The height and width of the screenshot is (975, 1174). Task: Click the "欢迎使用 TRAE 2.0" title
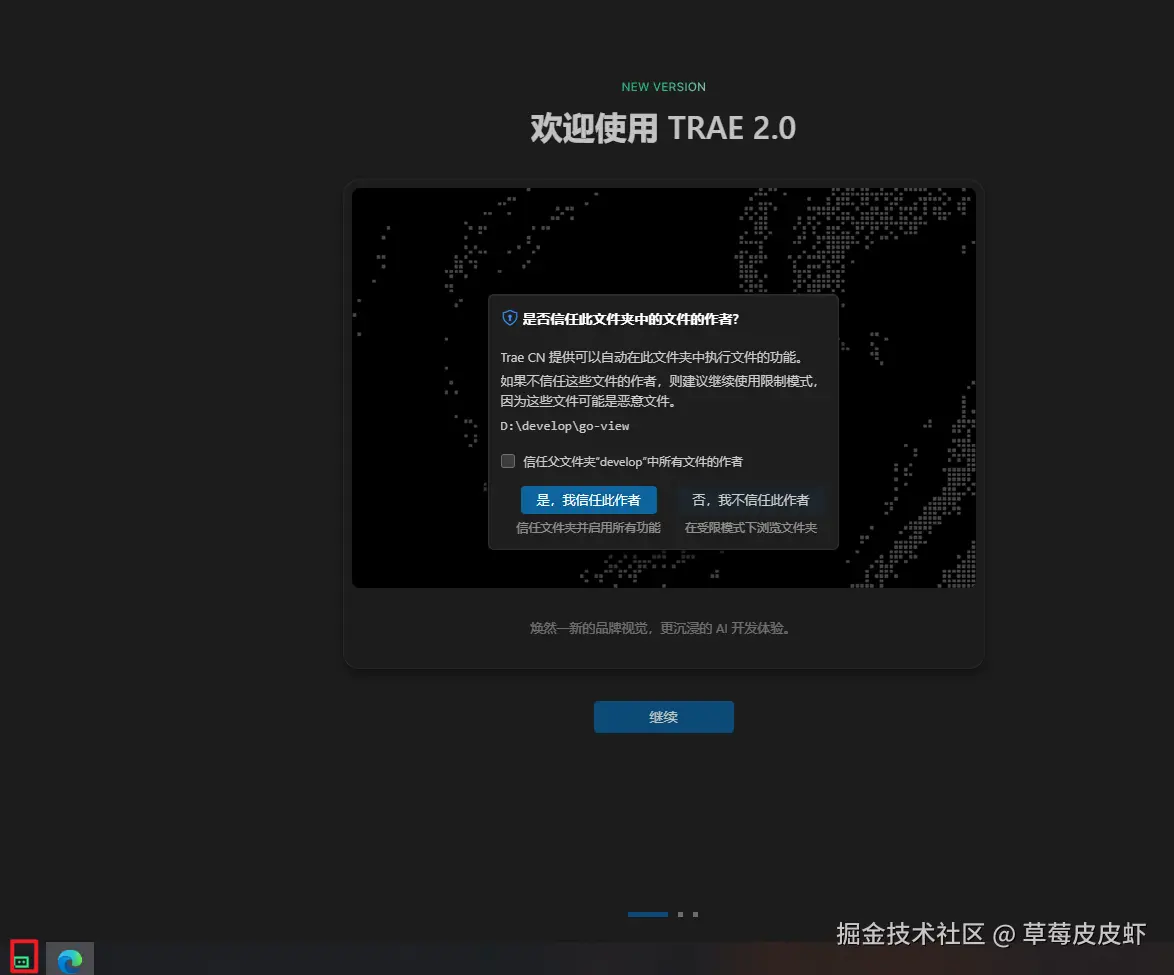662,127
